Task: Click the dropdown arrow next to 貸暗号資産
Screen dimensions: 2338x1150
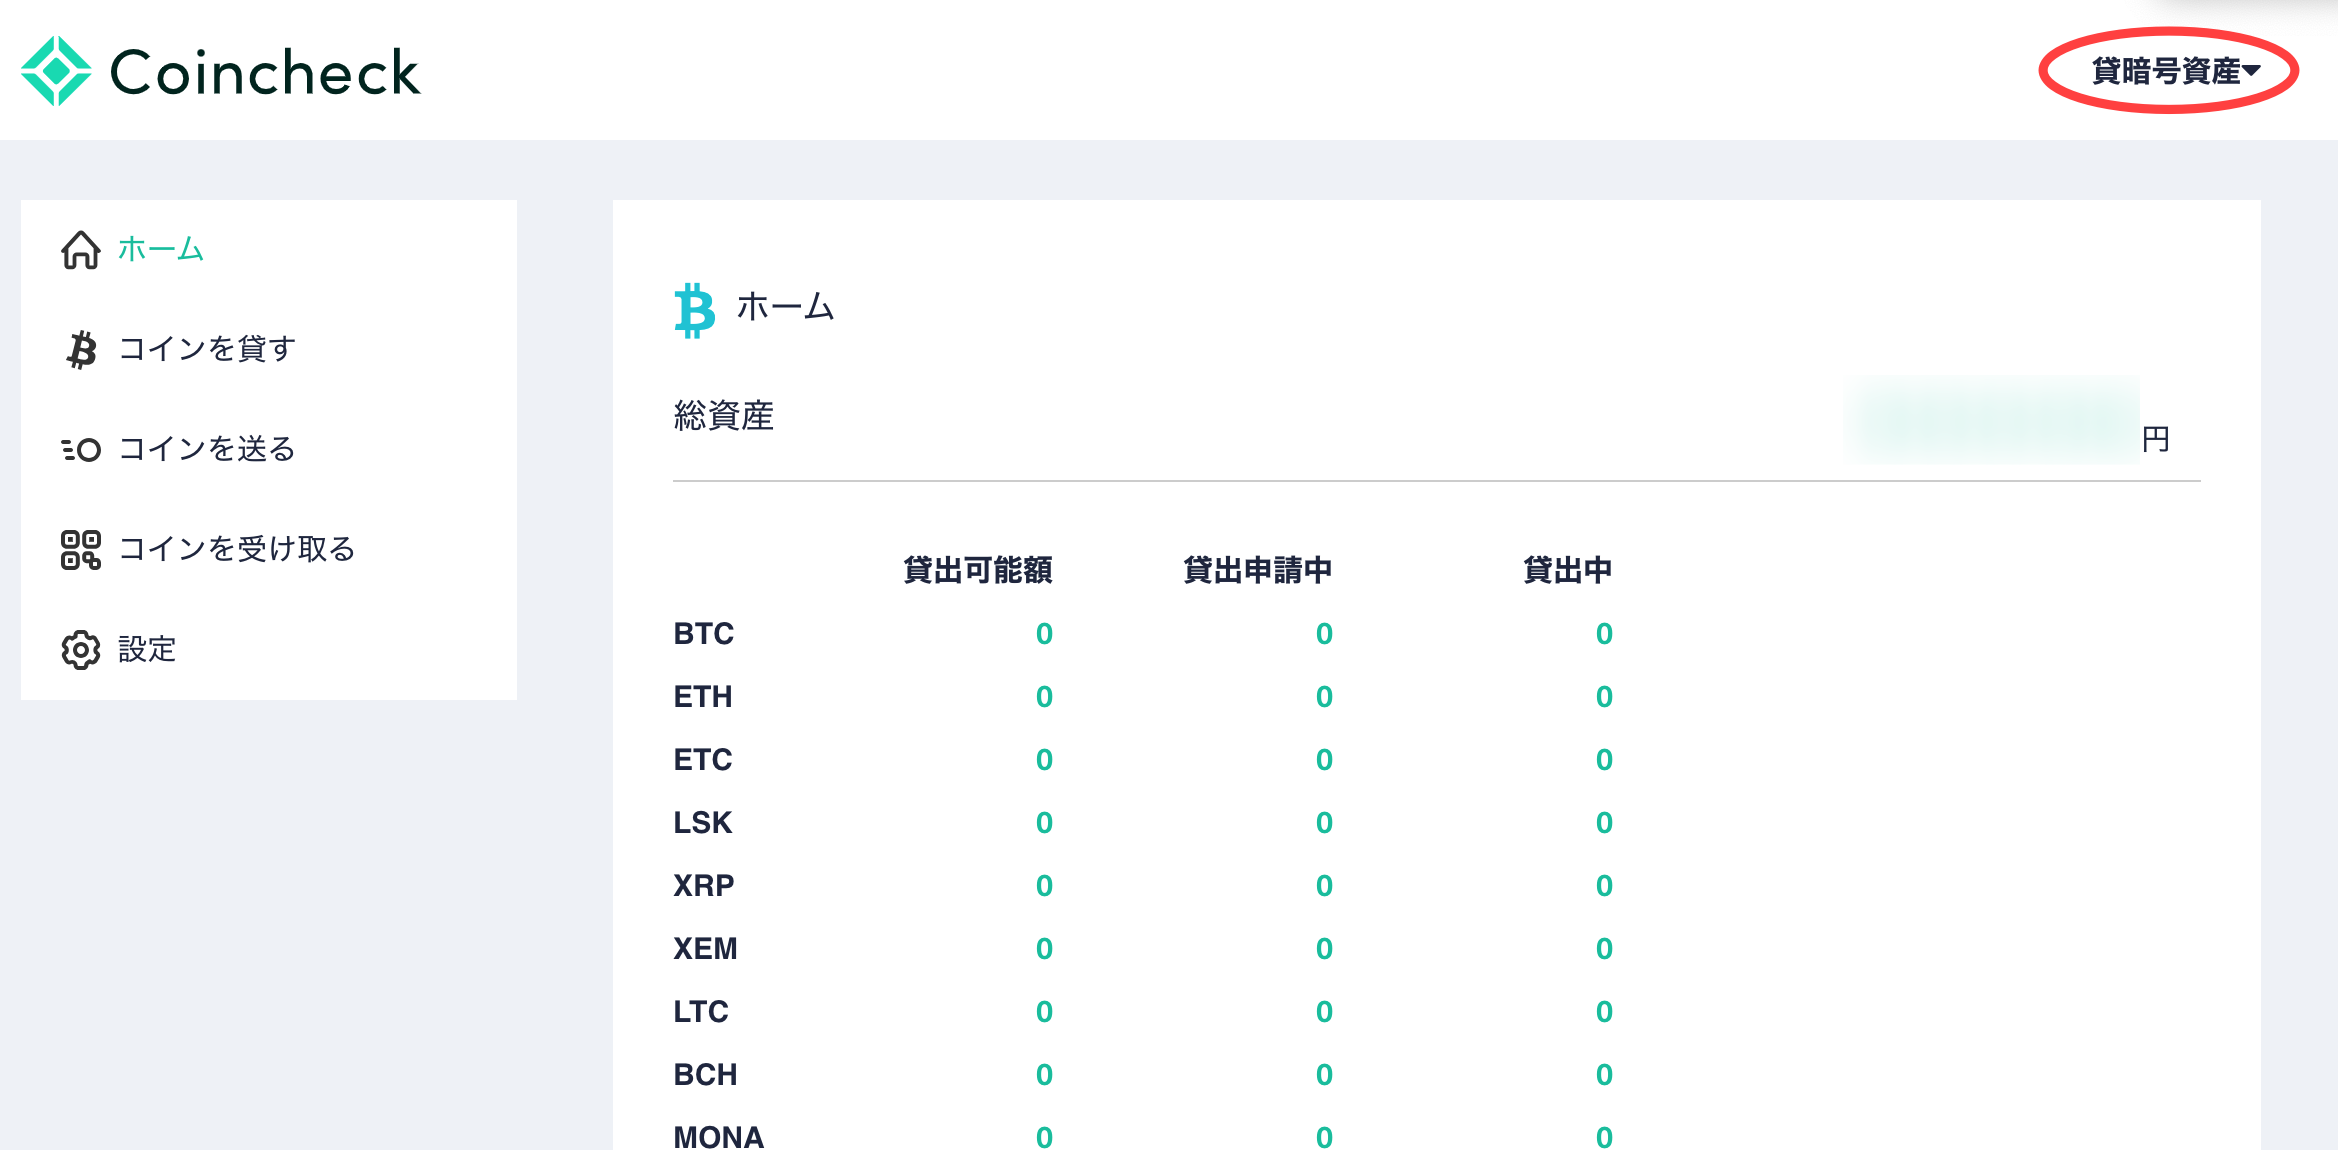Action: pyautogui.click(x=2251, y=71)
